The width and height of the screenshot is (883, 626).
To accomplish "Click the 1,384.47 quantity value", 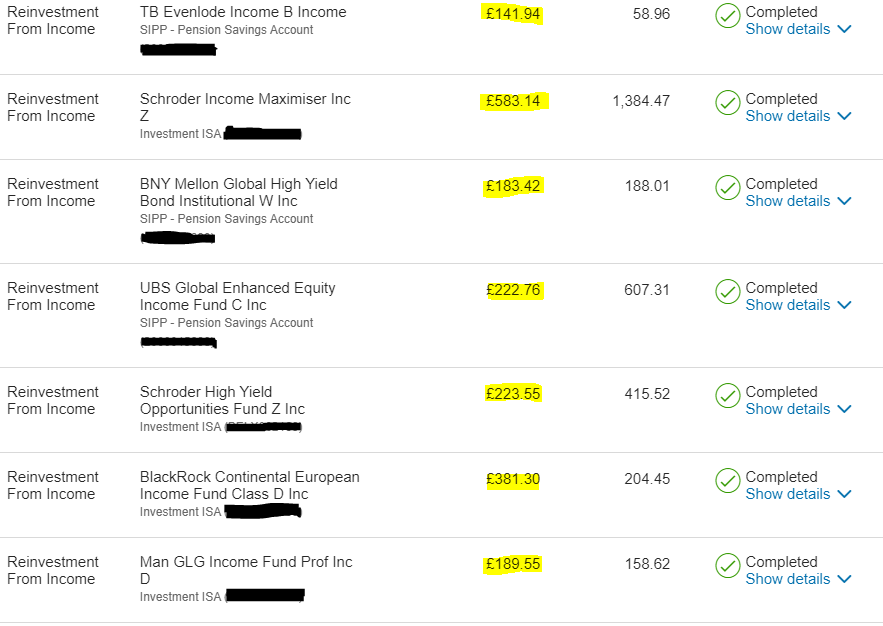I will coord(641,101).
